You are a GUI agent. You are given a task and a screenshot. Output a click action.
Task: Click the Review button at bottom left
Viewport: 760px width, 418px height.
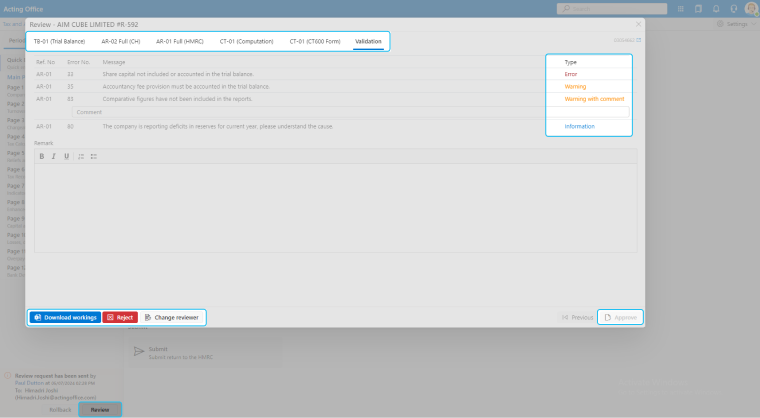100,410
